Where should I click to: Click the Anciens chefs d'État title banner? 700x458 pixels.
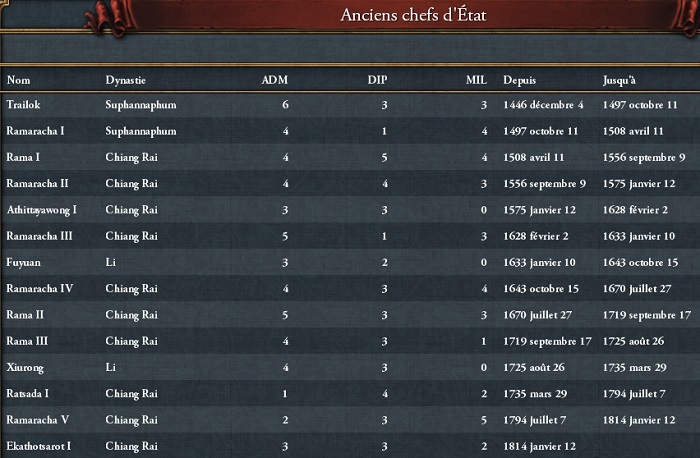tap(413, 15)
